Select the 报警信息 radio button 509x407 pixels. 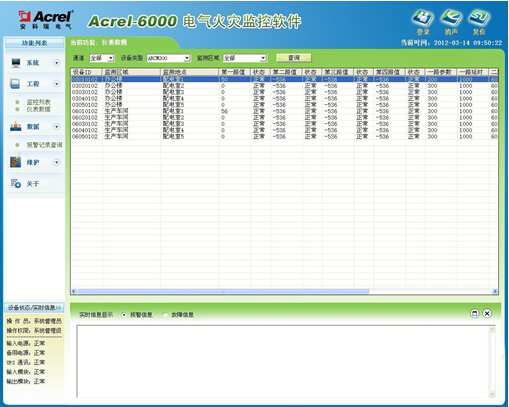[x=124, y=315]
